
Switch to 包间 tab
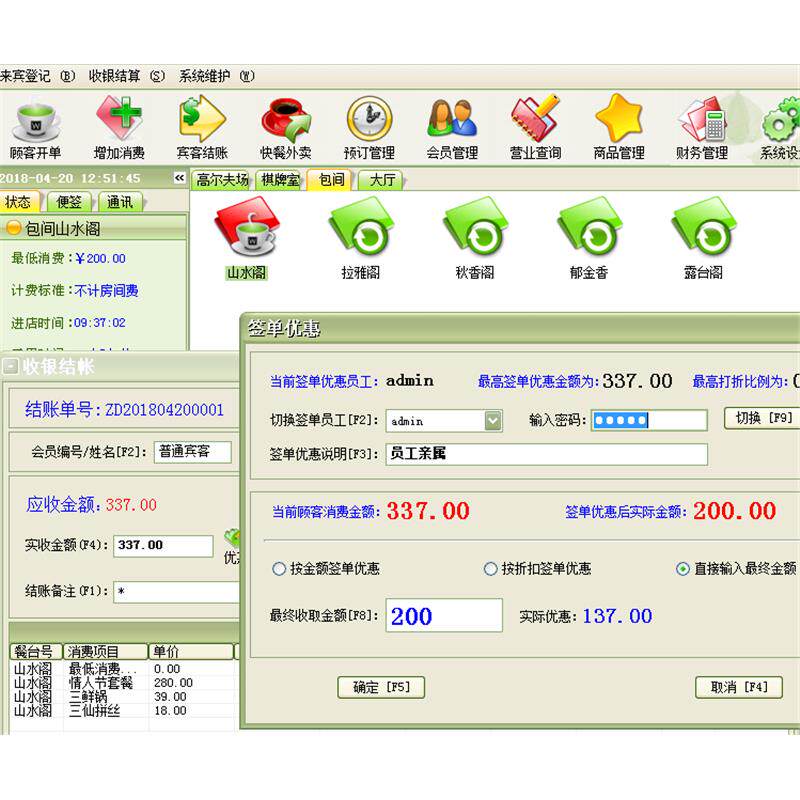pos(331,180)
